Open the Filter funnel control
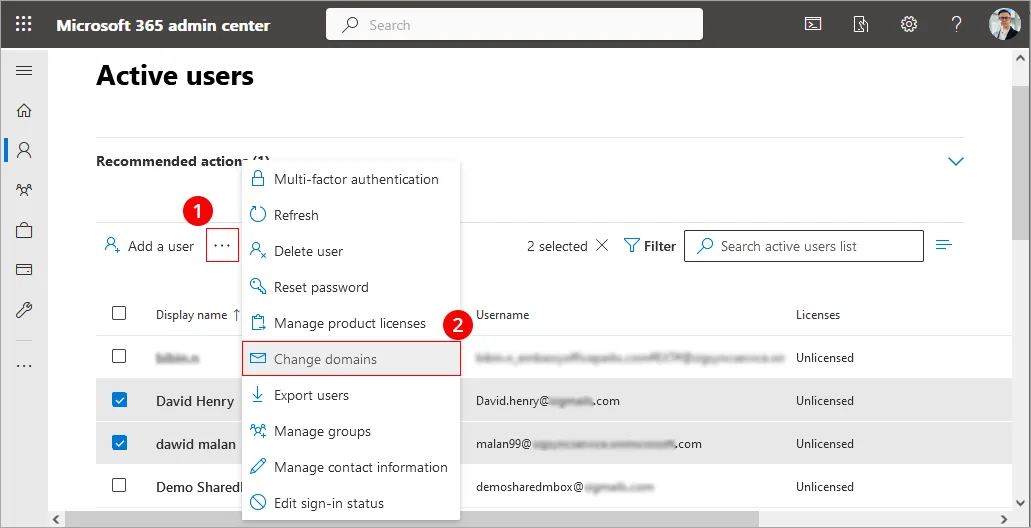This screenshot has height=528, width=1031. point(650,246)
